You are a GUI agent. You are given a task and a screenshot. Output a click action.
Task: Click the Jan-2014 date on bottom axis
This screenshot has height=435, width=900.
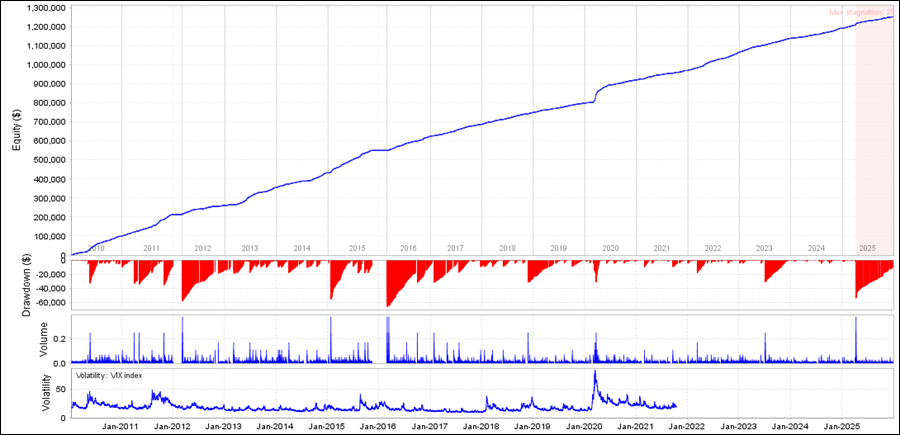[275, 428]
